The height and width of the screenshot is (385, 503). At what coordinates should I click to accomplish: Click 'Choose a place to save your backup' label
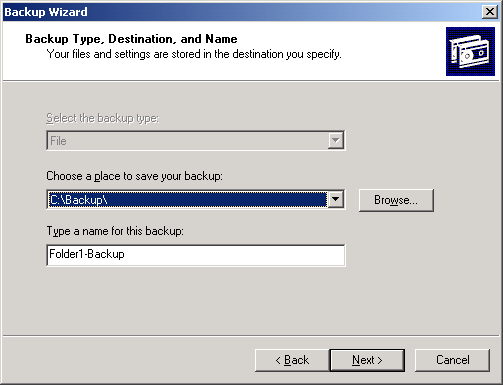click(x=134, y=176)
